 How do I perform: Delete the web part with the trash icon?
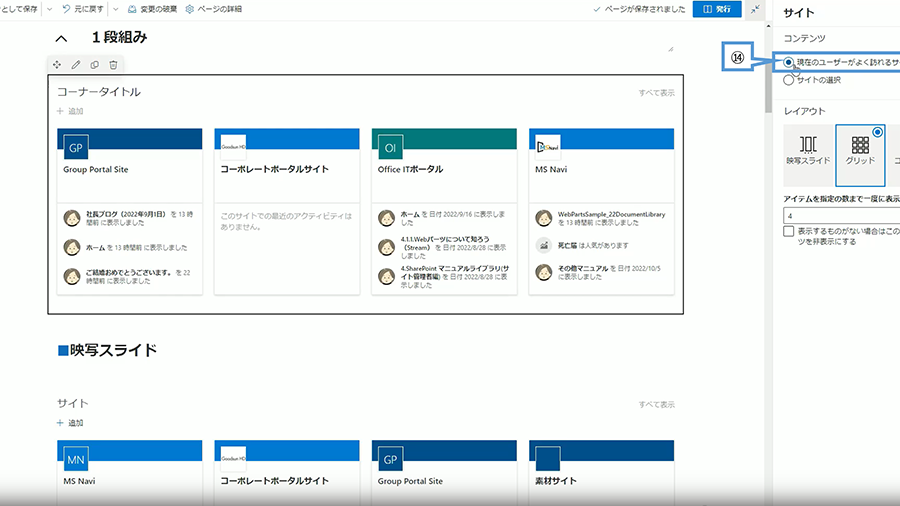113,64
